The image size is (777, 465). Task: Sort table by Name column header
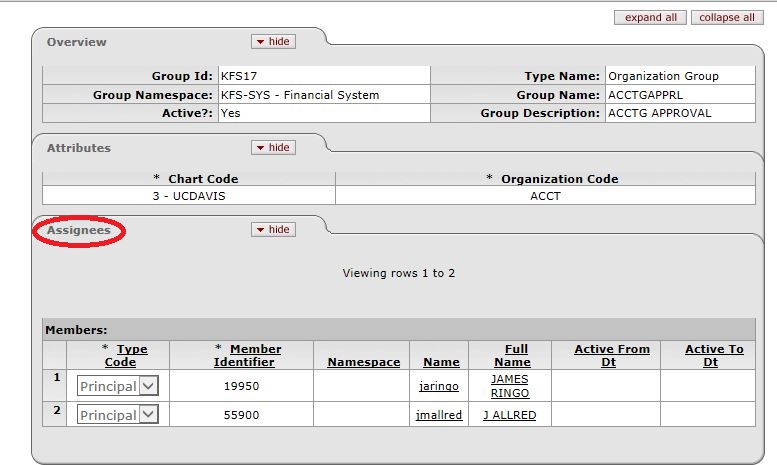(x=441, y=362)
